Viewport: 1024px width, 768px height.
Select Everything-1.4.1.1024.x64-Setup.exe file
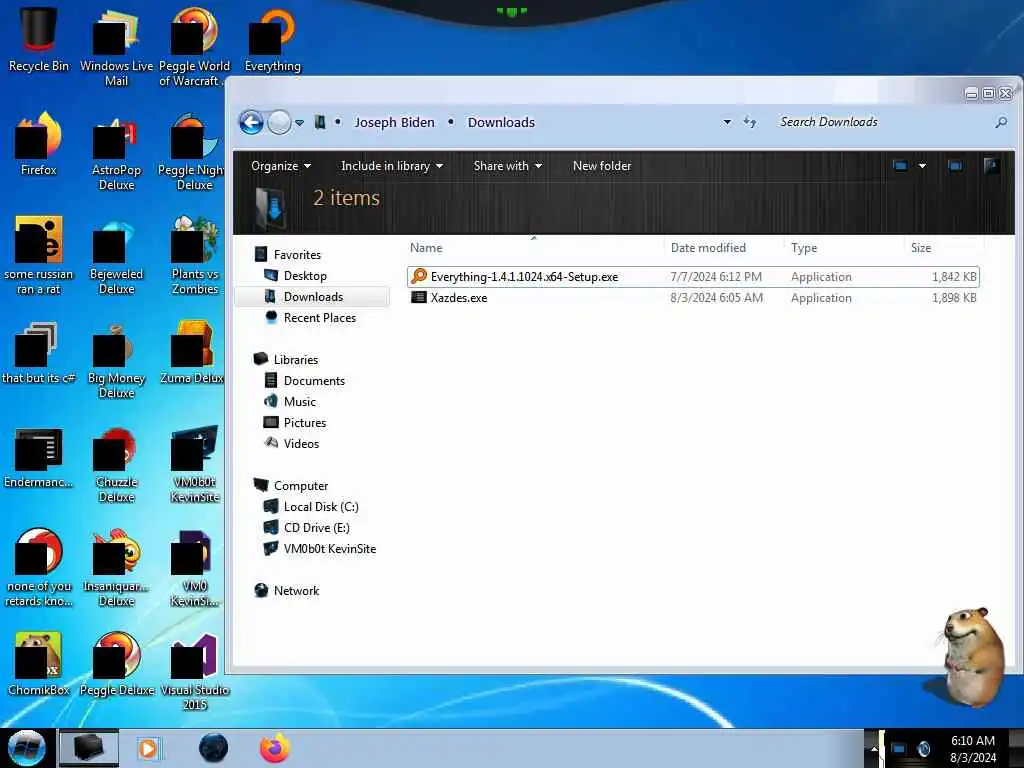[x=693, y=277]
